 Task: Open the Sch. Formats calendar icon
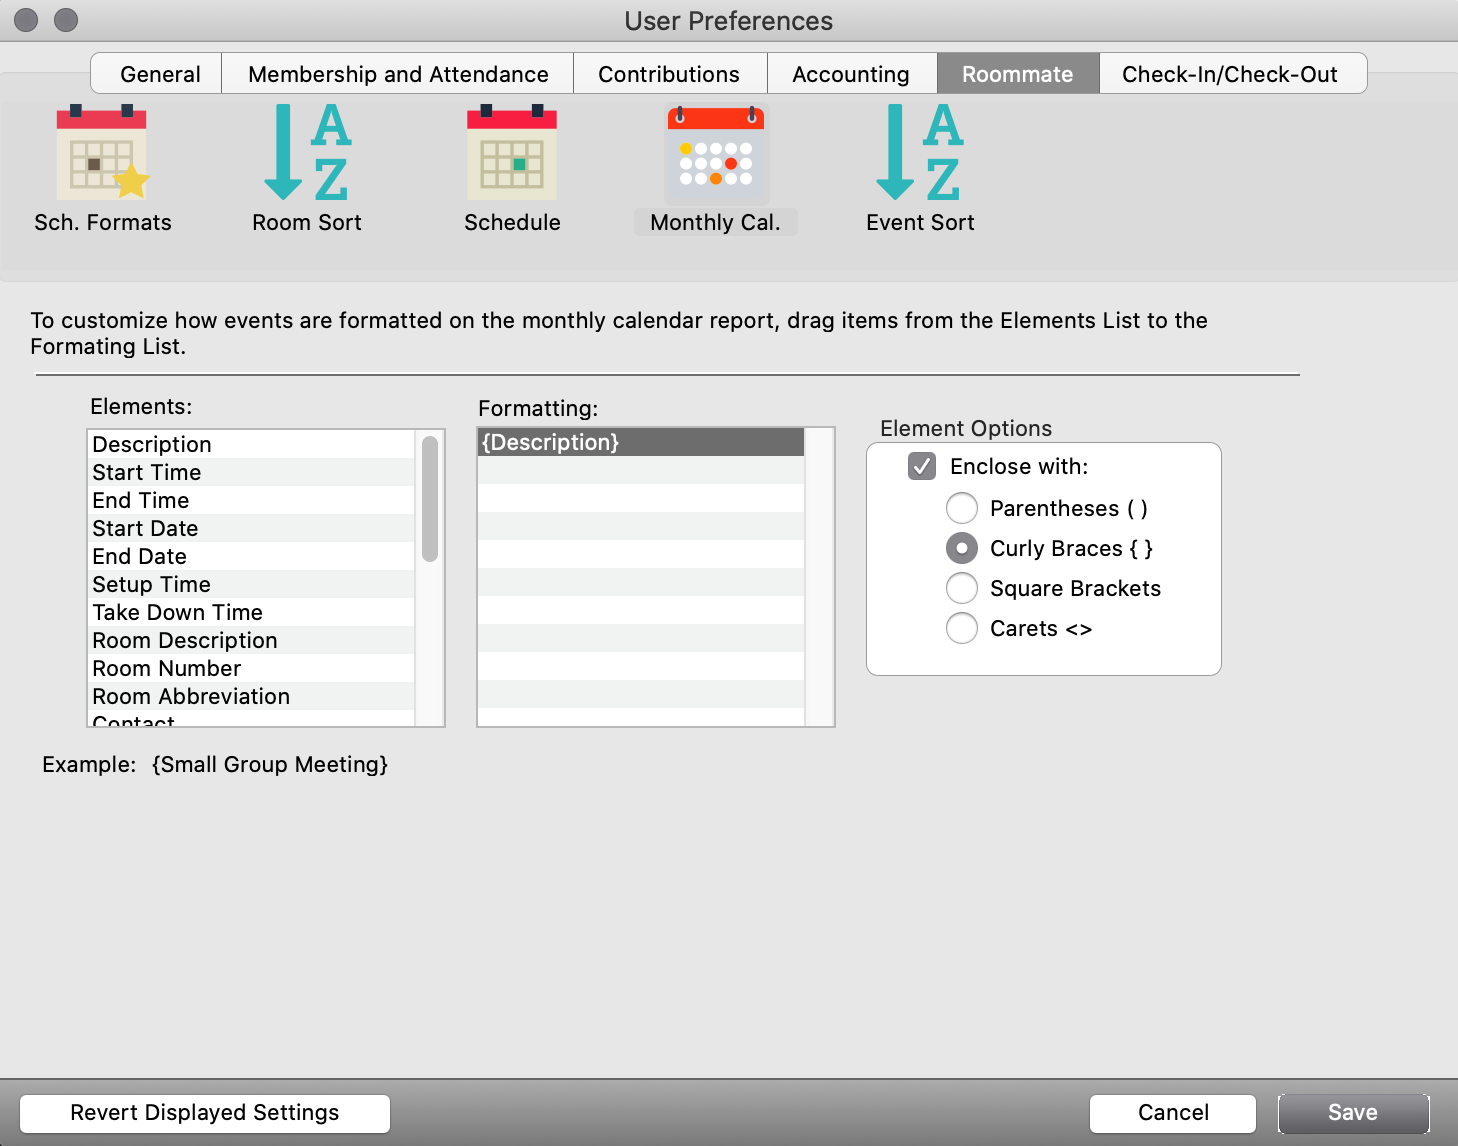coord(102,155)
